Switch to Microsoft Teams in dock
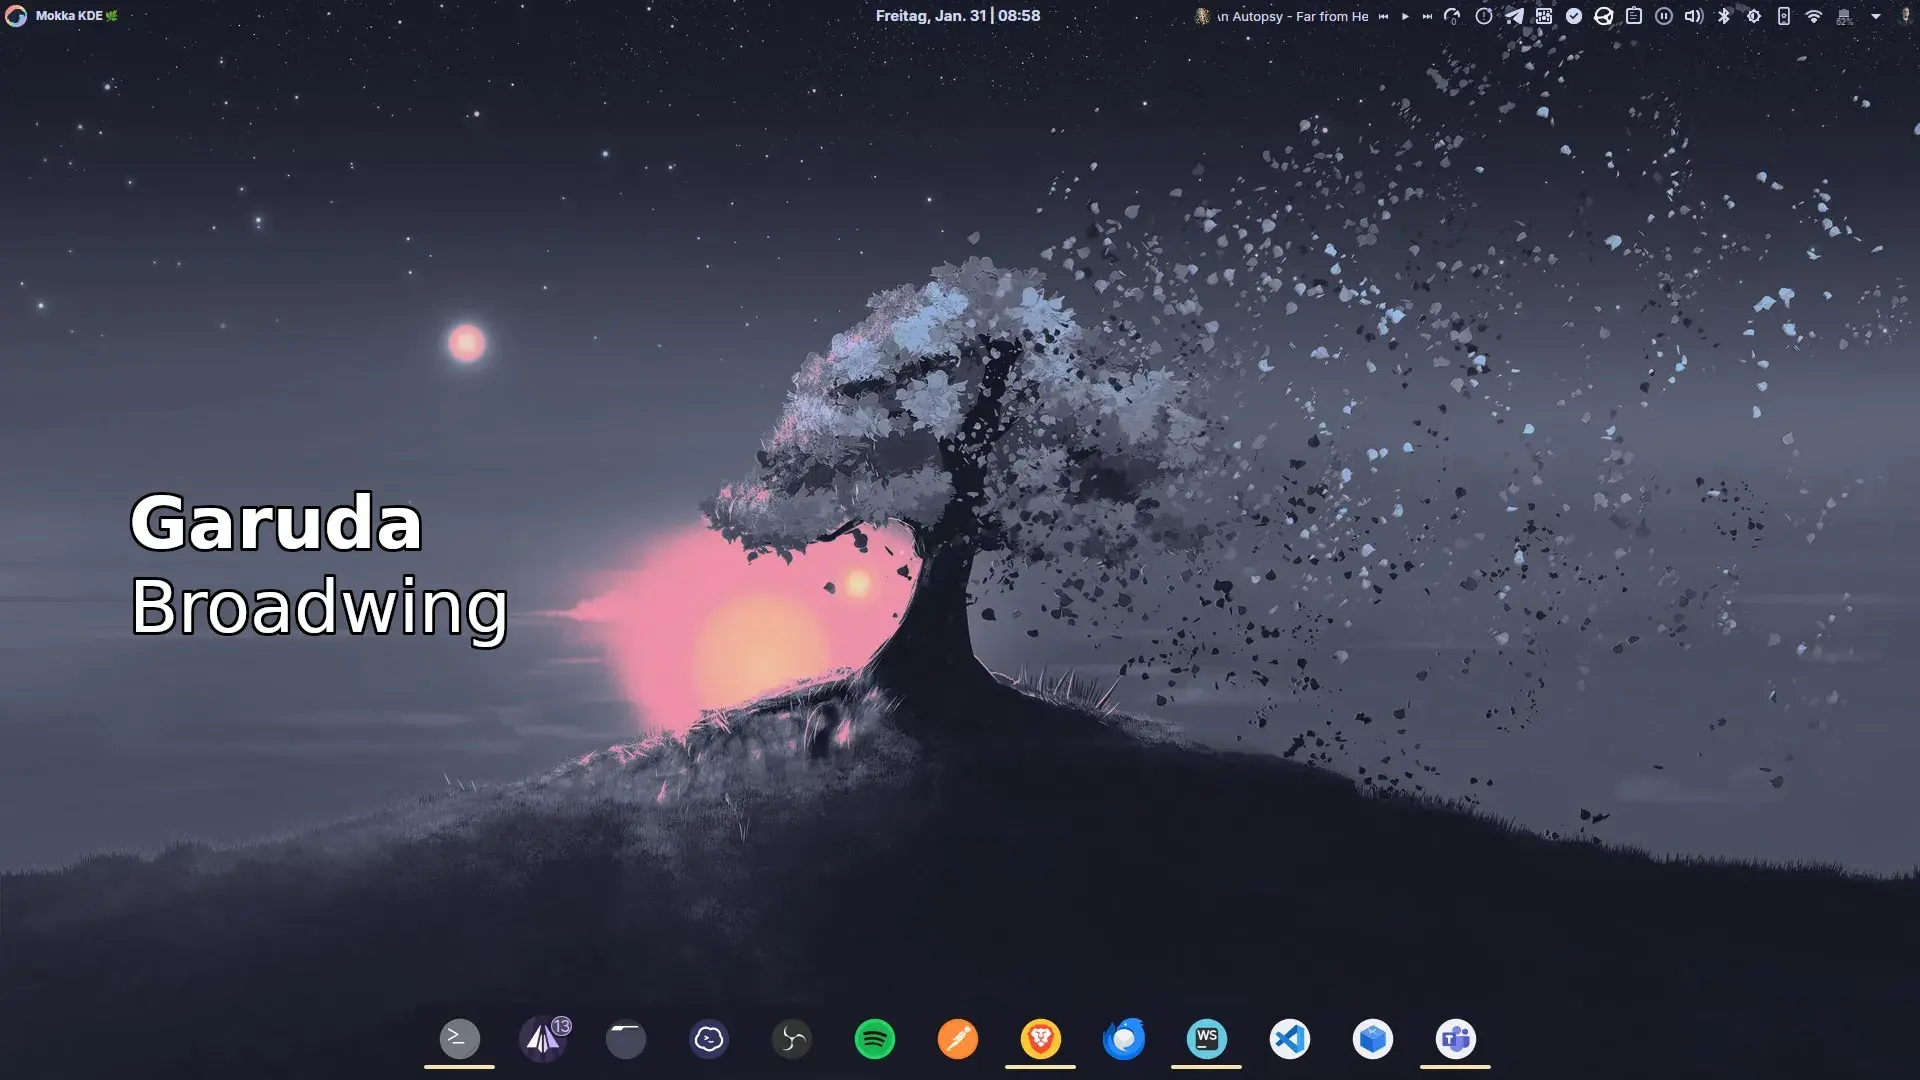This screenshot has width=1920, height=1080. (x=1456, y=1039)
